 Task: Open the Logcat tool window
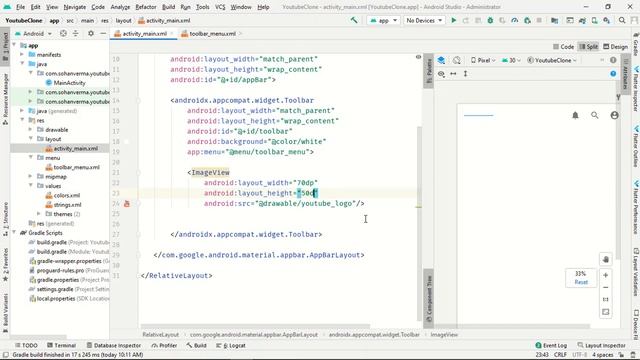click(x=231, y=345)
